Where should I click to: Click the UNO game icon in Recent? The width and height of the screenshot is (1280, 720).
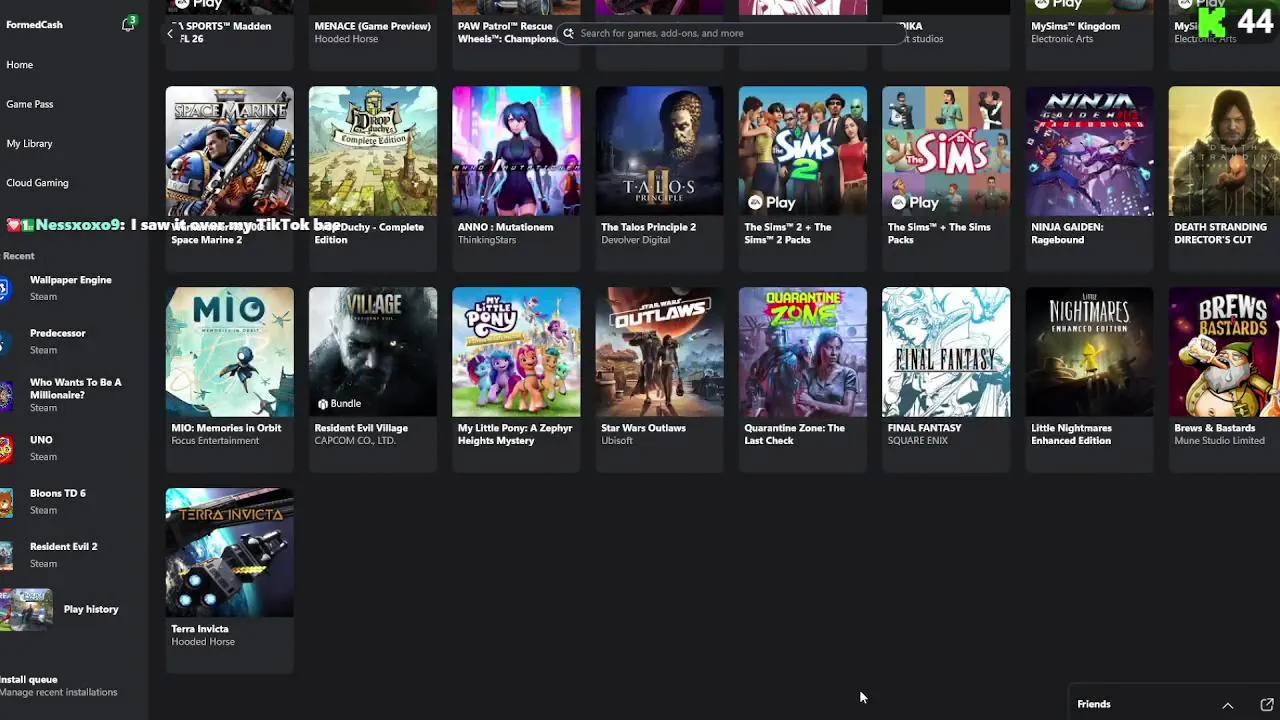click(x=6, y=448)
